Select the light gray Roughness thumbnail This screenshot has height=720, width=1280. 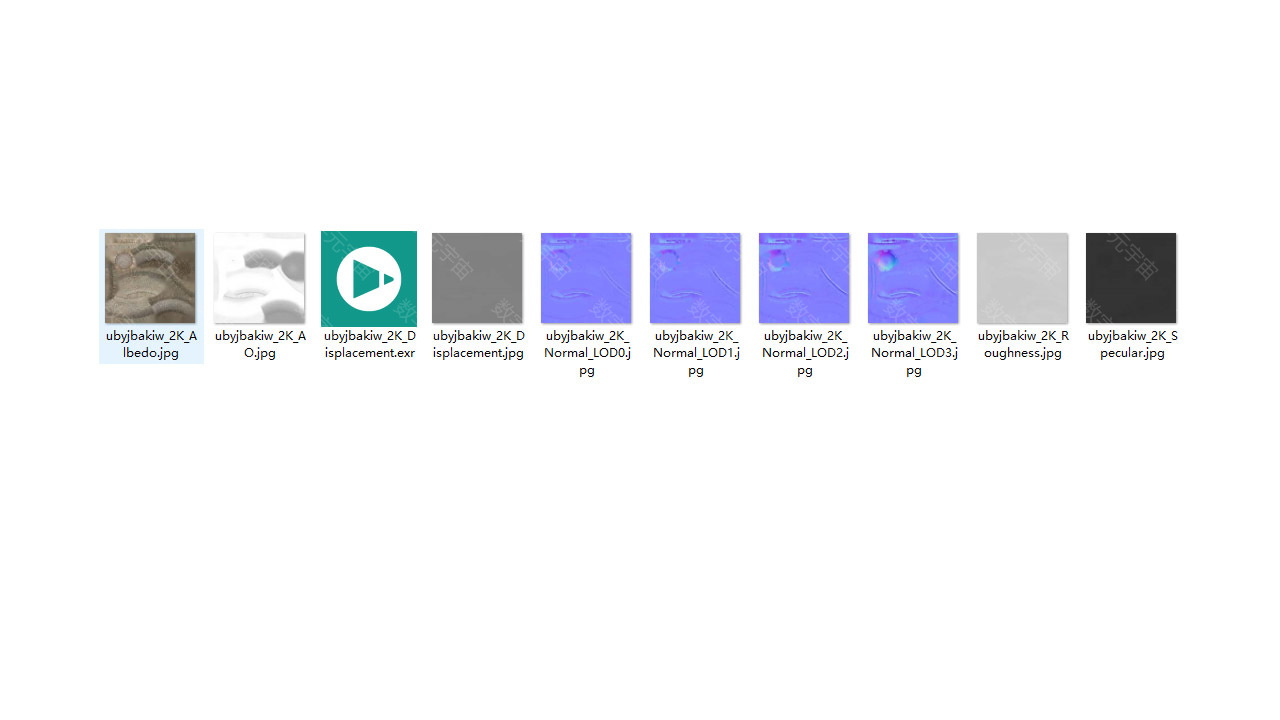click(x=1022, y=278)
